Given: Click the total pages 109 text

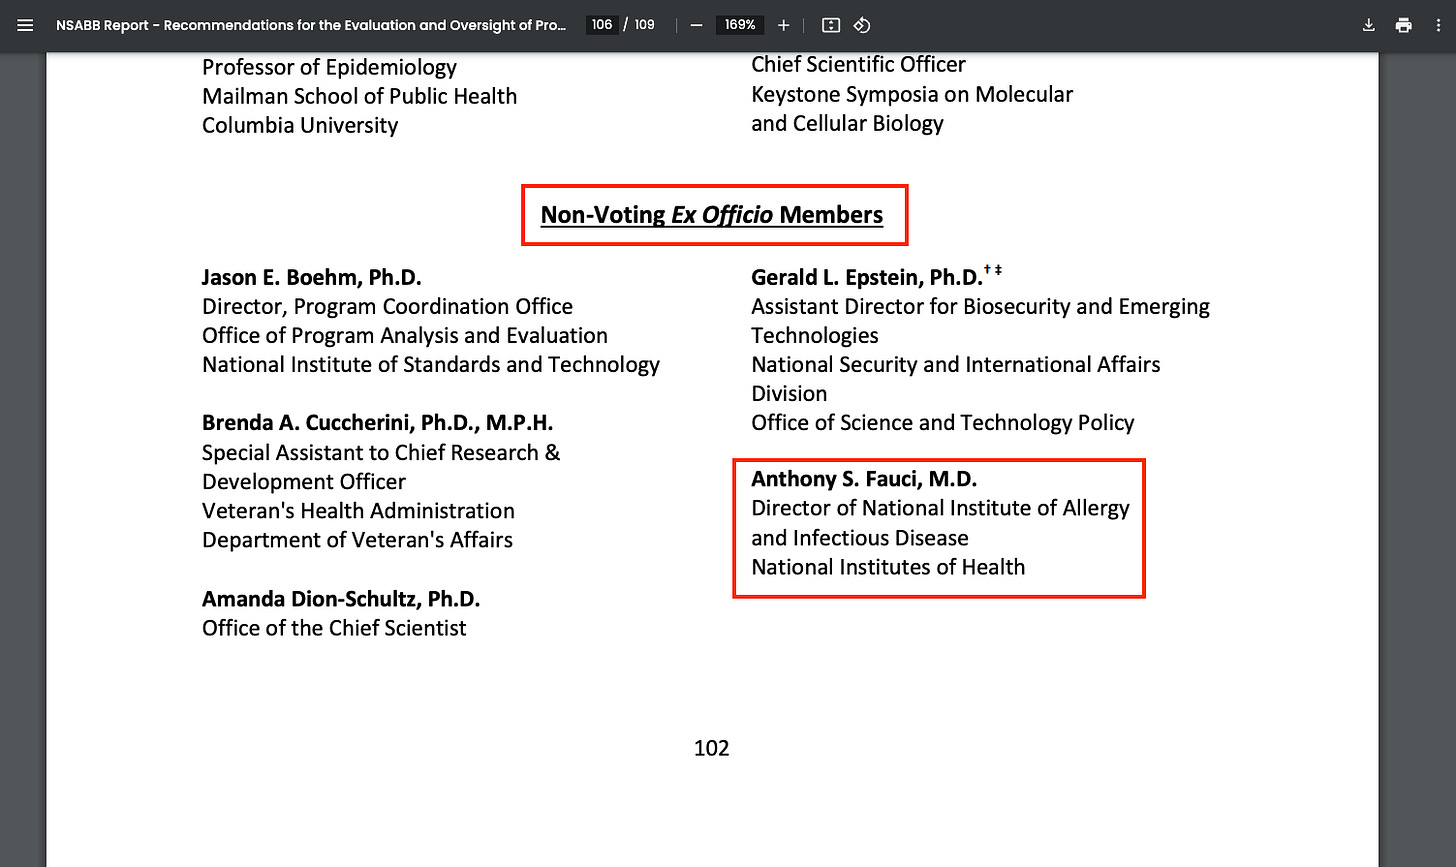Looking at the screenshot, I should tap(645, 25).
